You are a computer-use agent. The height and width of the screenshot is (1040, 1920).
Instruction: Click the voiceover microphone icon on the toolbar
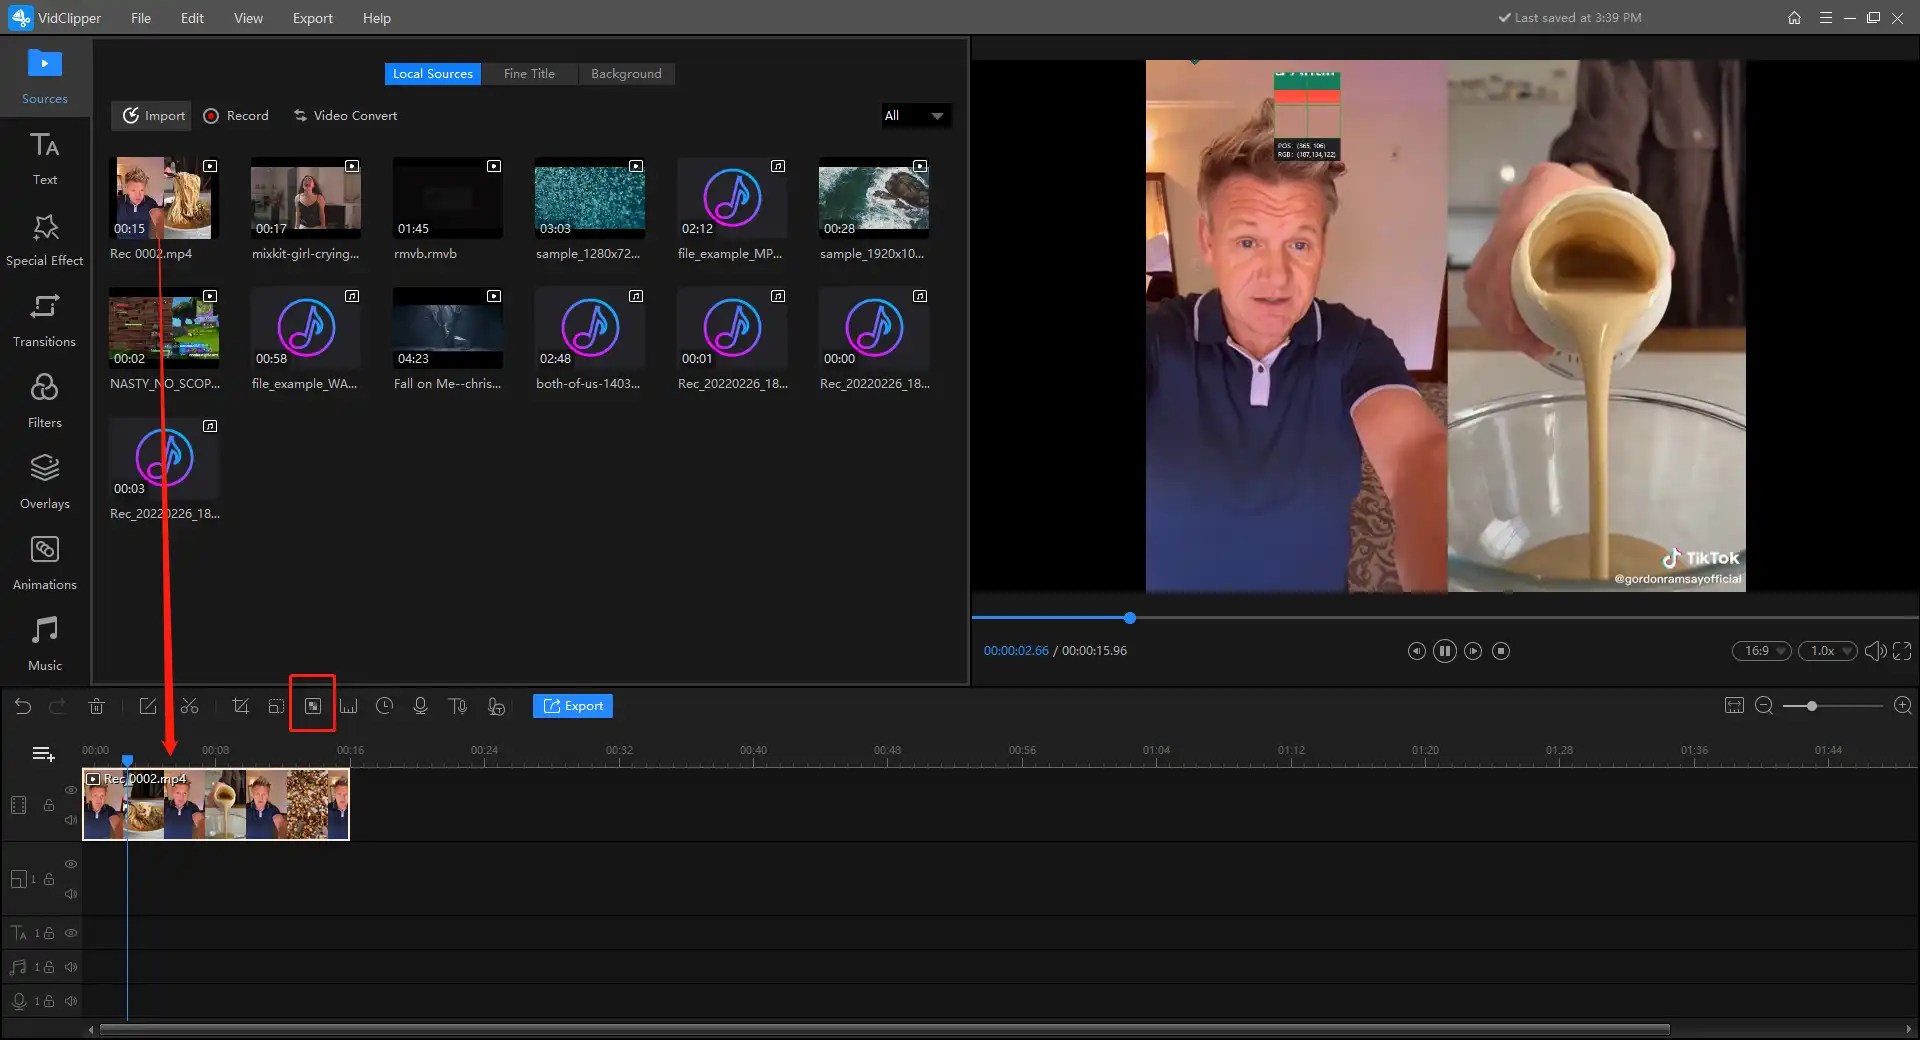pyautogui.click(x=420, y=706)
